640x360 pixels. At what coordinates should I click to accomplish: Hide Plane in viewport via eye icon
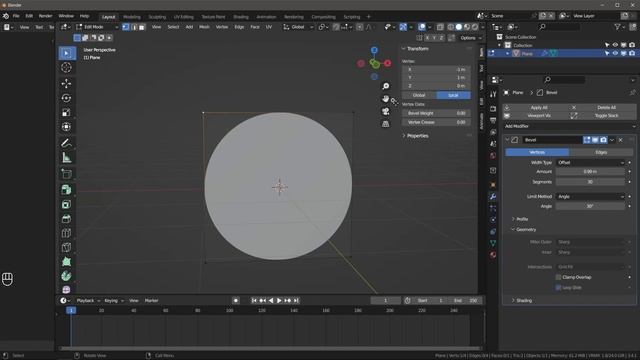pos(615,53)
